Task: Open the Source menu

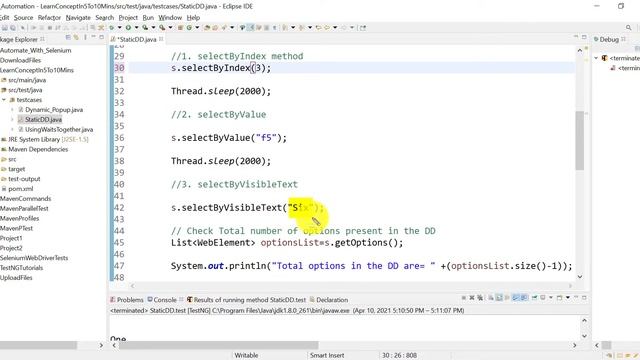Action: [x=23, y=18]
